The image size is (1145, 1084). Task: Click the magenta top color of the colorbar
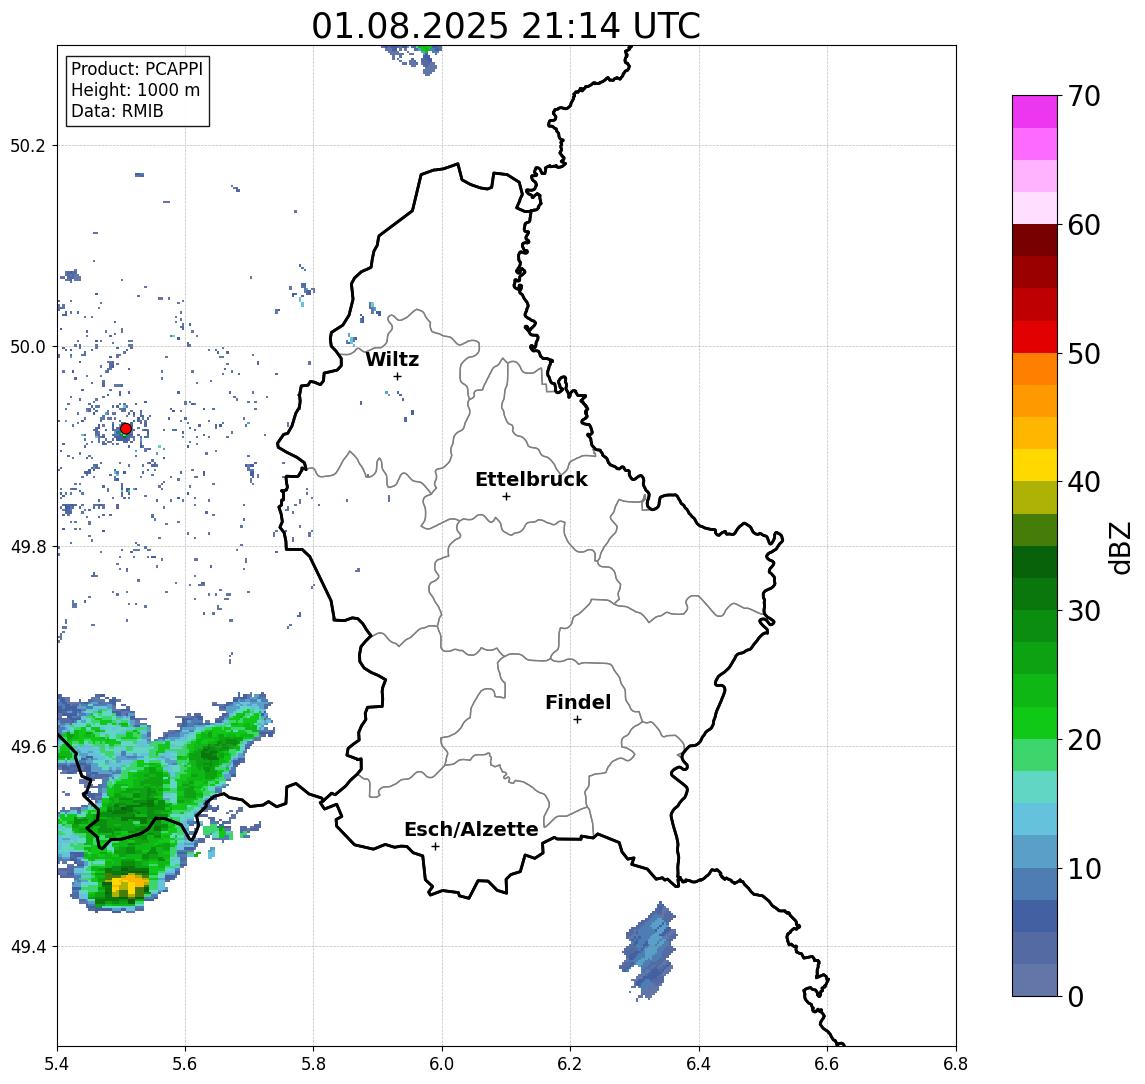pyautogui.click(x=1035, y=111)
